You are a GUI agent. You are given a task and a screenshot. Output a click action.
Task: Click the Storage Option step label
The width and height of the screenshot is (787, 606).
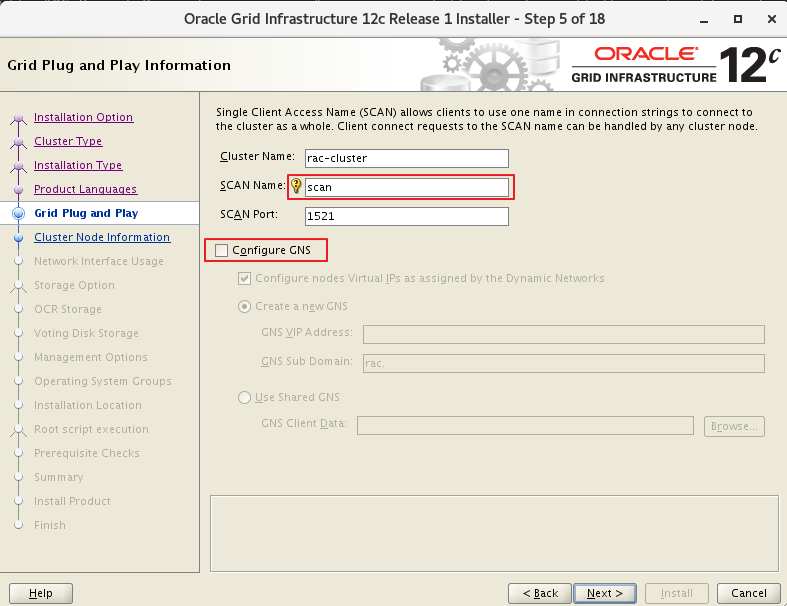[74, 285]
